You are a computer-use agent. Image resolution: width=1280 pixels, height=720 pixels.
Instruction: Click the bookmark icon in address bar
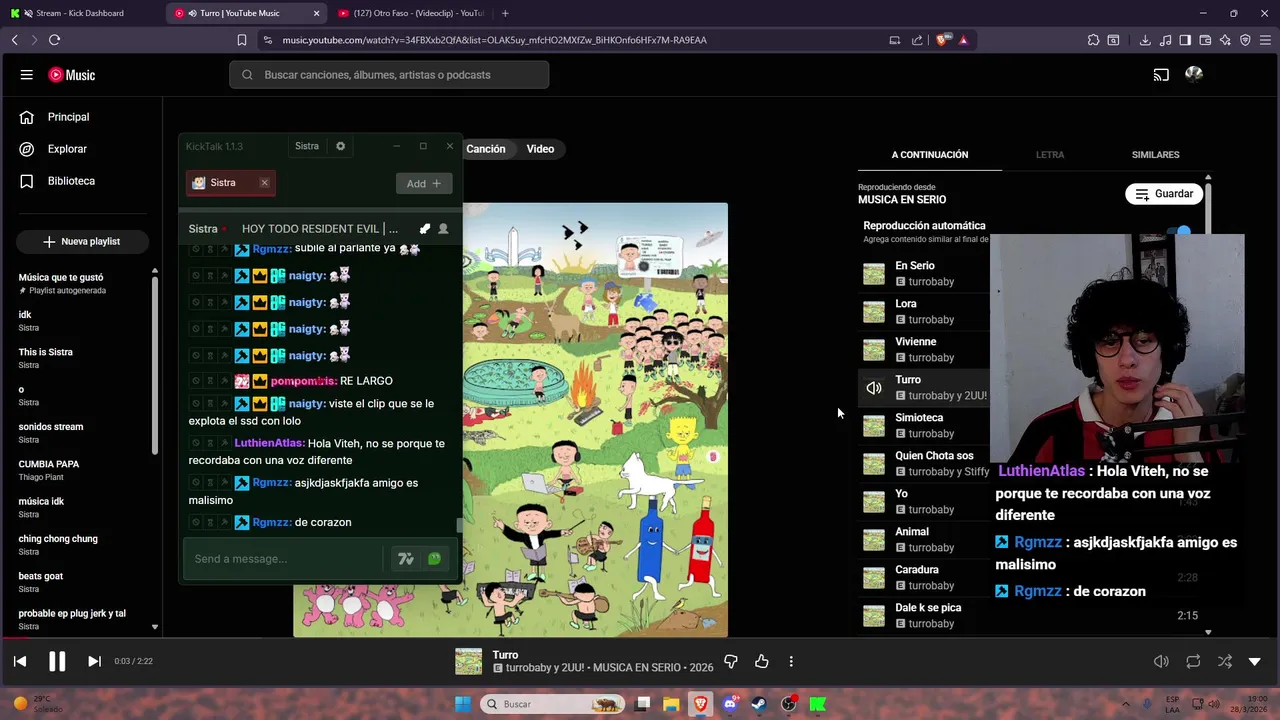click(x=242, y=40)
